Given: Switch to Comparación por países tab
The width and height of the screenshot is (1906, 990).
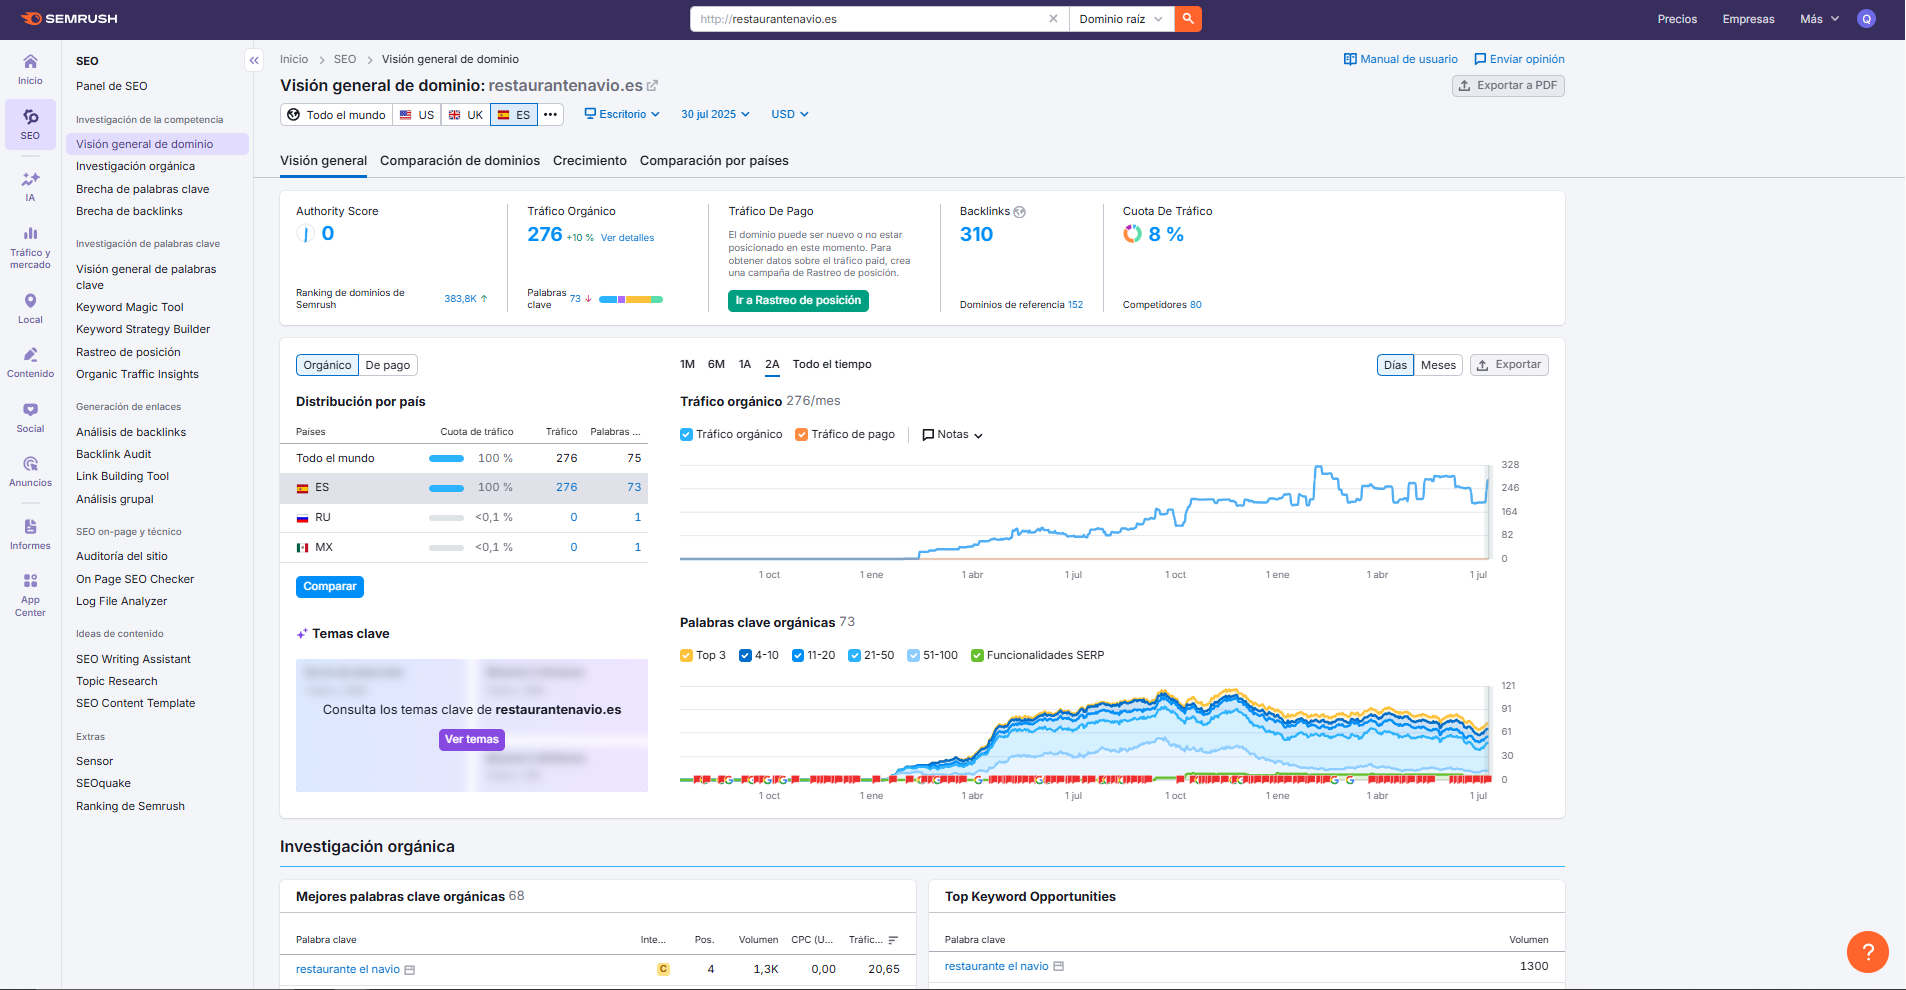Looking at the screenshot, I should pyautogui.click(x=714, y=161).
